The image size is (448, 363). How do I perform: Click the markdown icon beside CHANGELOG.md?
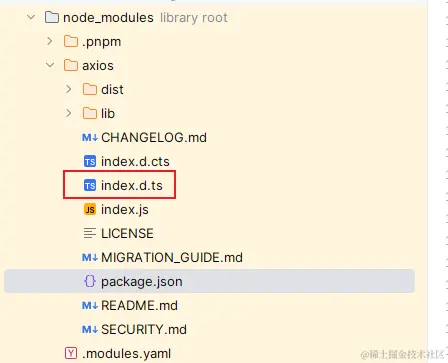coord(90,137)
